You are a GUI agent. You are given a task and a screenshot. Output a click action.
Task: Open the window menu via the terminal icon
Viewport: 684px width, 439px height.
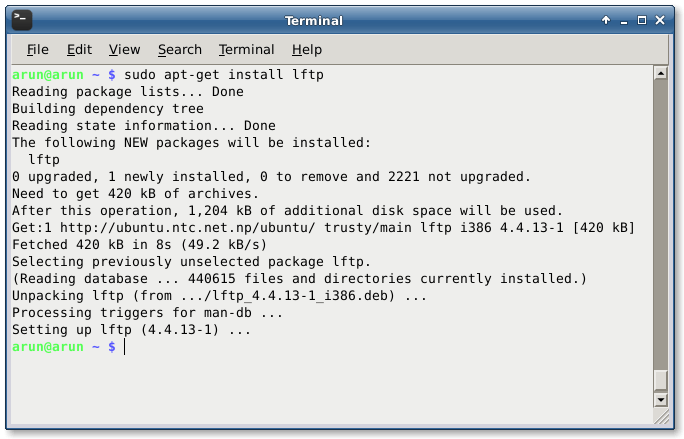(x=20, y=20)
